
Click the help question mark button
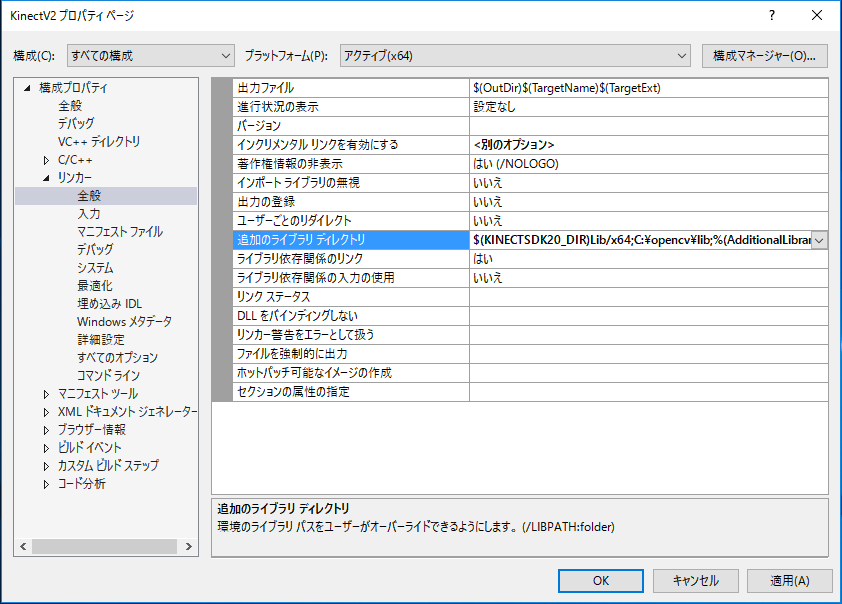click(771, 16)
